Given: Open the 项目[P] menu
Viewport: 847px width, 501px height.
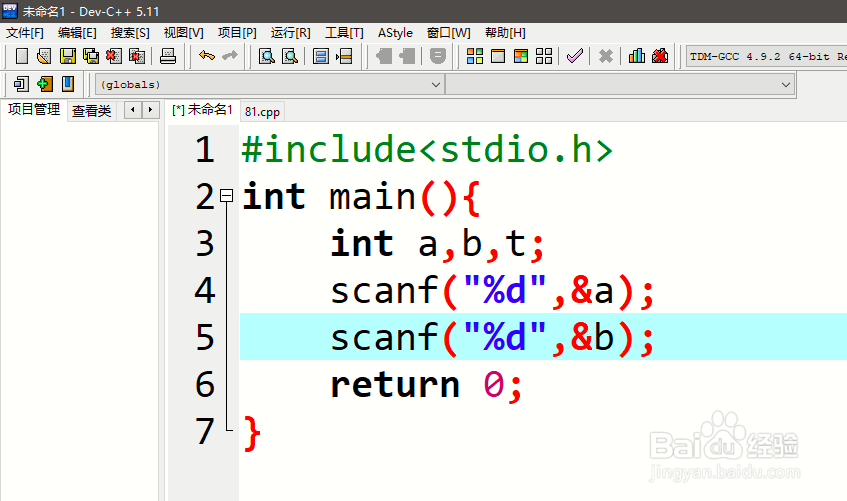Looking at the screenshot, I should point(237,33).
